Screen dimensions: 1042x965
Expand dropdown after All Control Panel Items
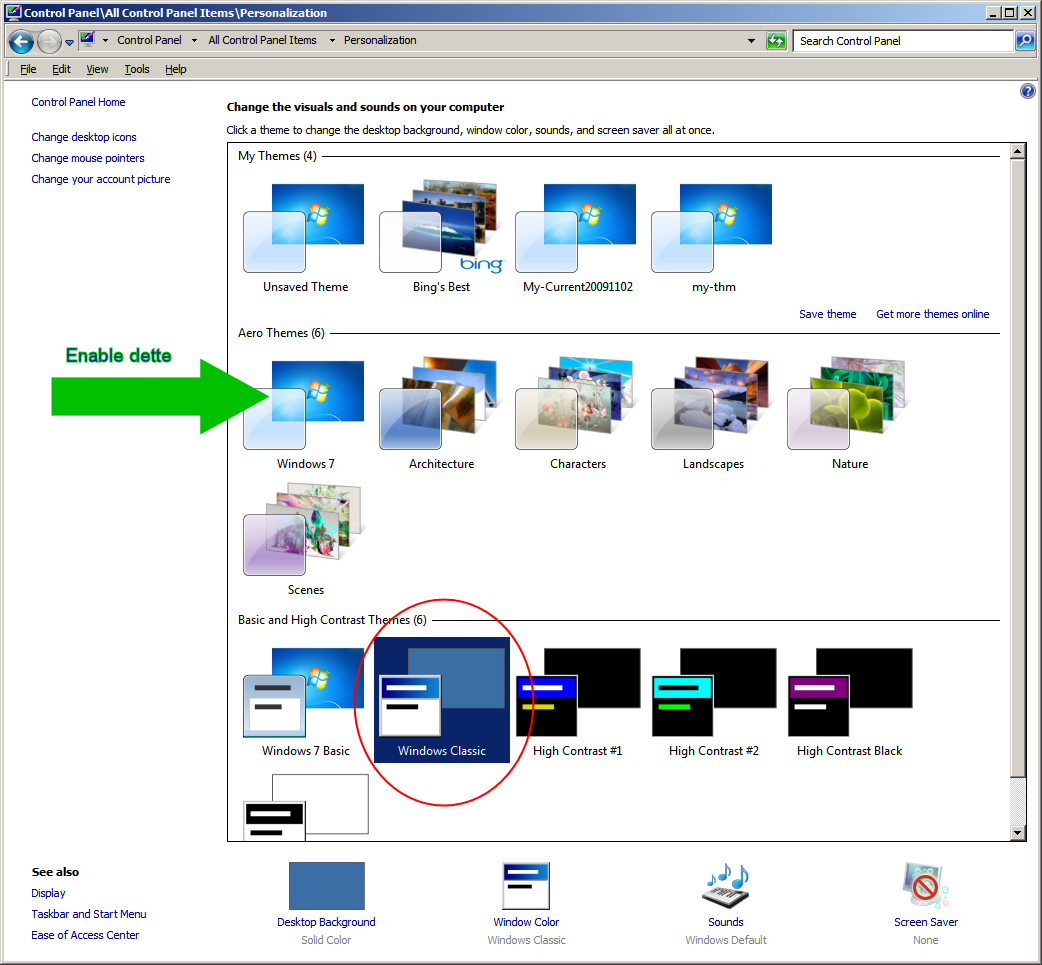(x=332, y=41)
